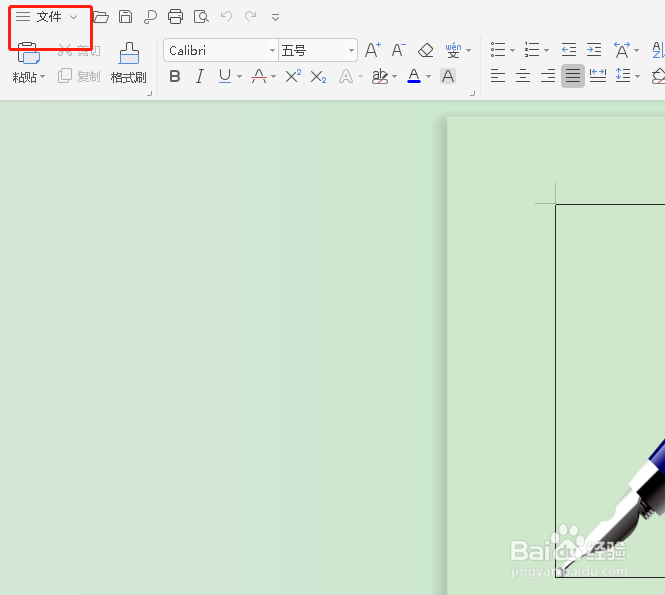Viewport: 665px width, 595px height.
Task: Click the 格式刷 format painter
Action: pyautogui.click(x=129, y=63)
